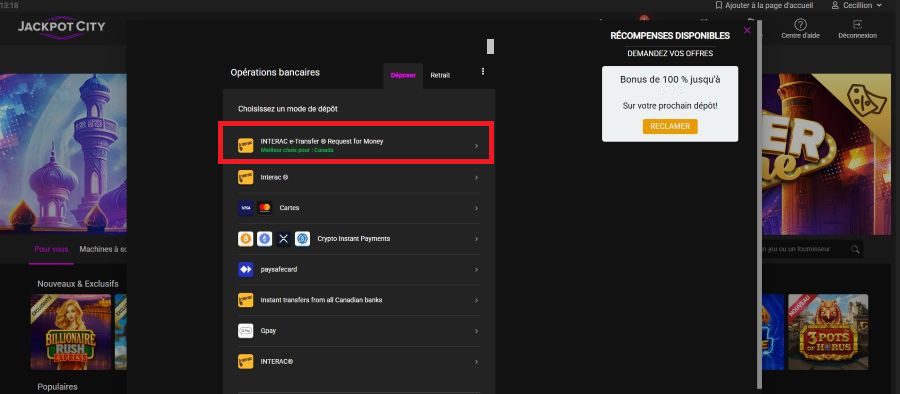
Task: Close the rewards panel with the X
Action: point(747,30)
